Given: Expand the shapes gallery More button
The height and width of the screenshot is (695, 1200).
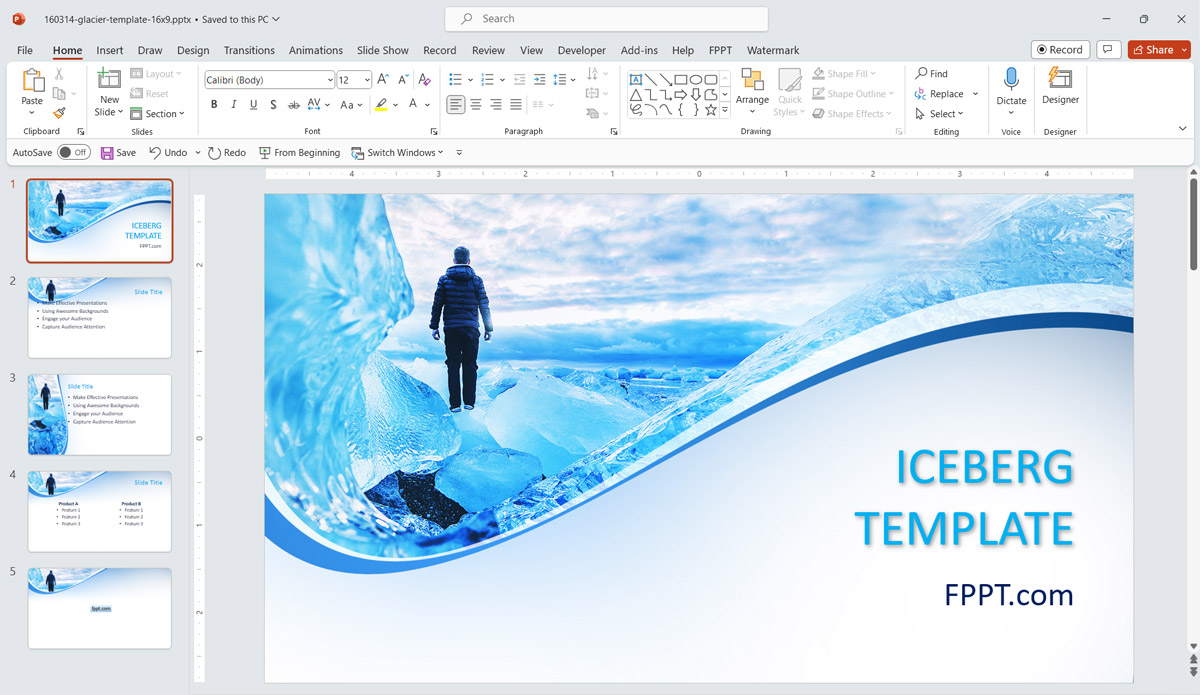Looking at the screenshot, I should (725, 110).
